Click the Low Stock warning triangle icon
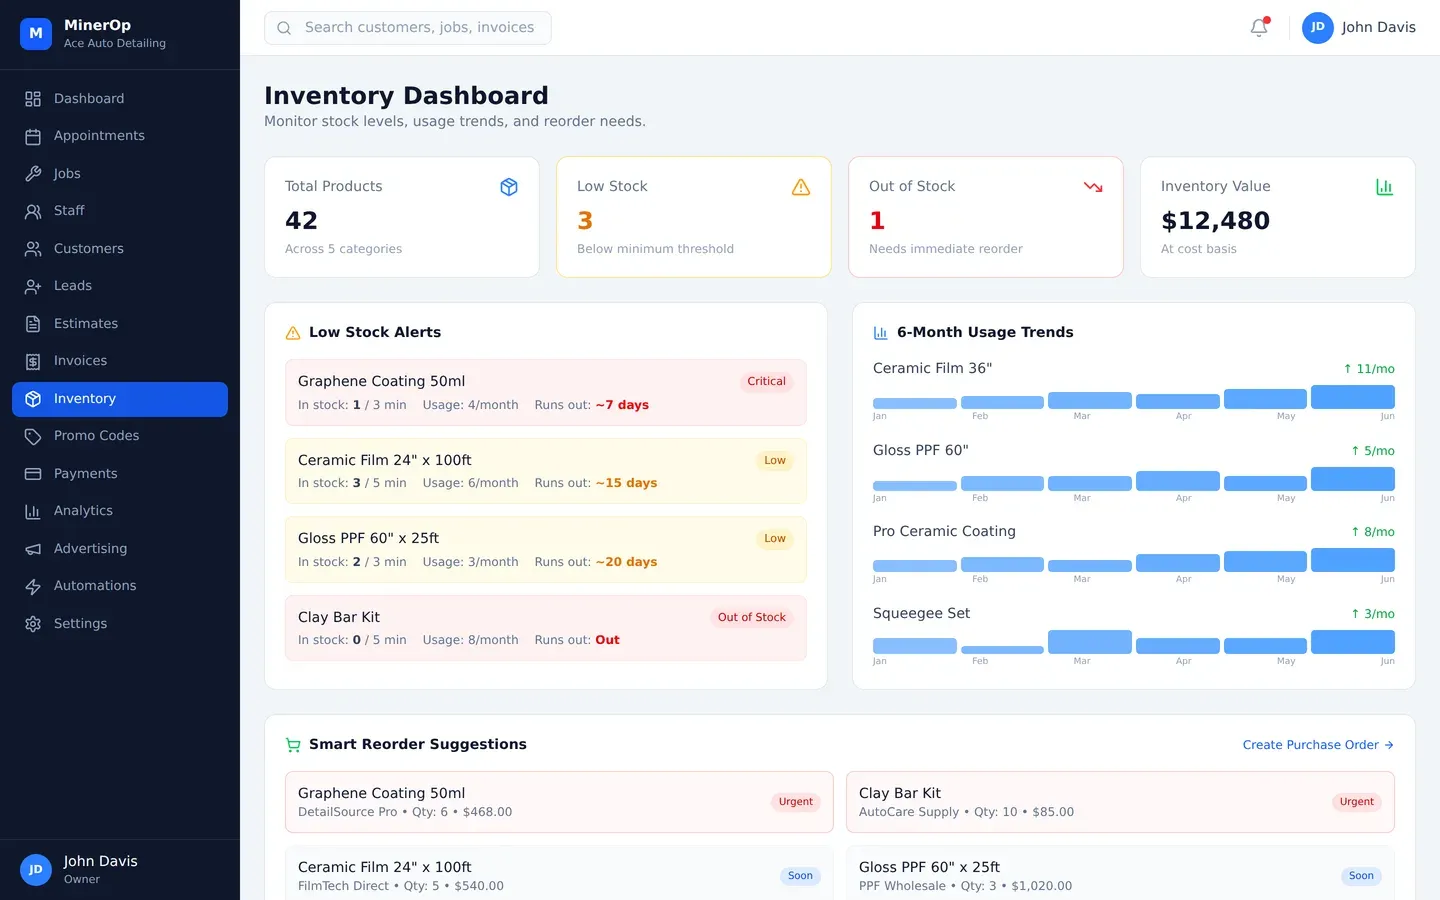This screenshot has width=1440, height=900. (801, 187)
